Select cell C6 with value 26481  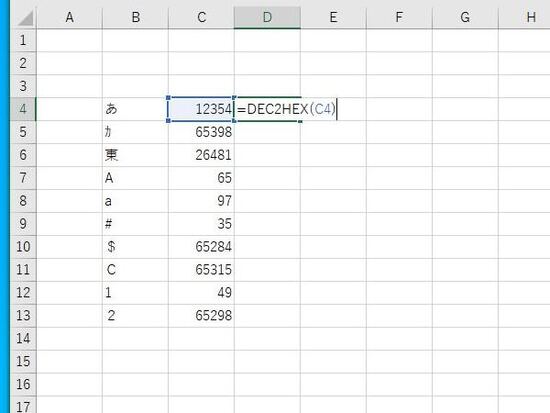tap(201, 155)
